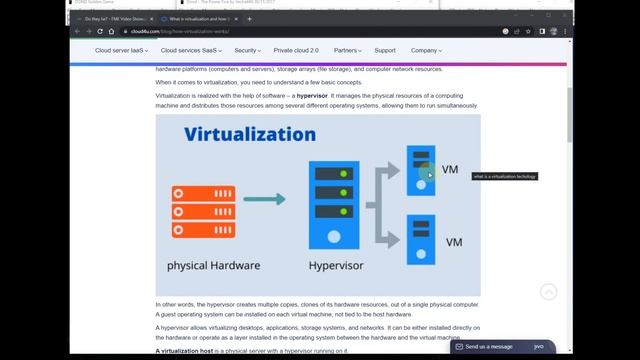Open the browser profile avatar
640x360 pixels.
click(x=553, y=31)
